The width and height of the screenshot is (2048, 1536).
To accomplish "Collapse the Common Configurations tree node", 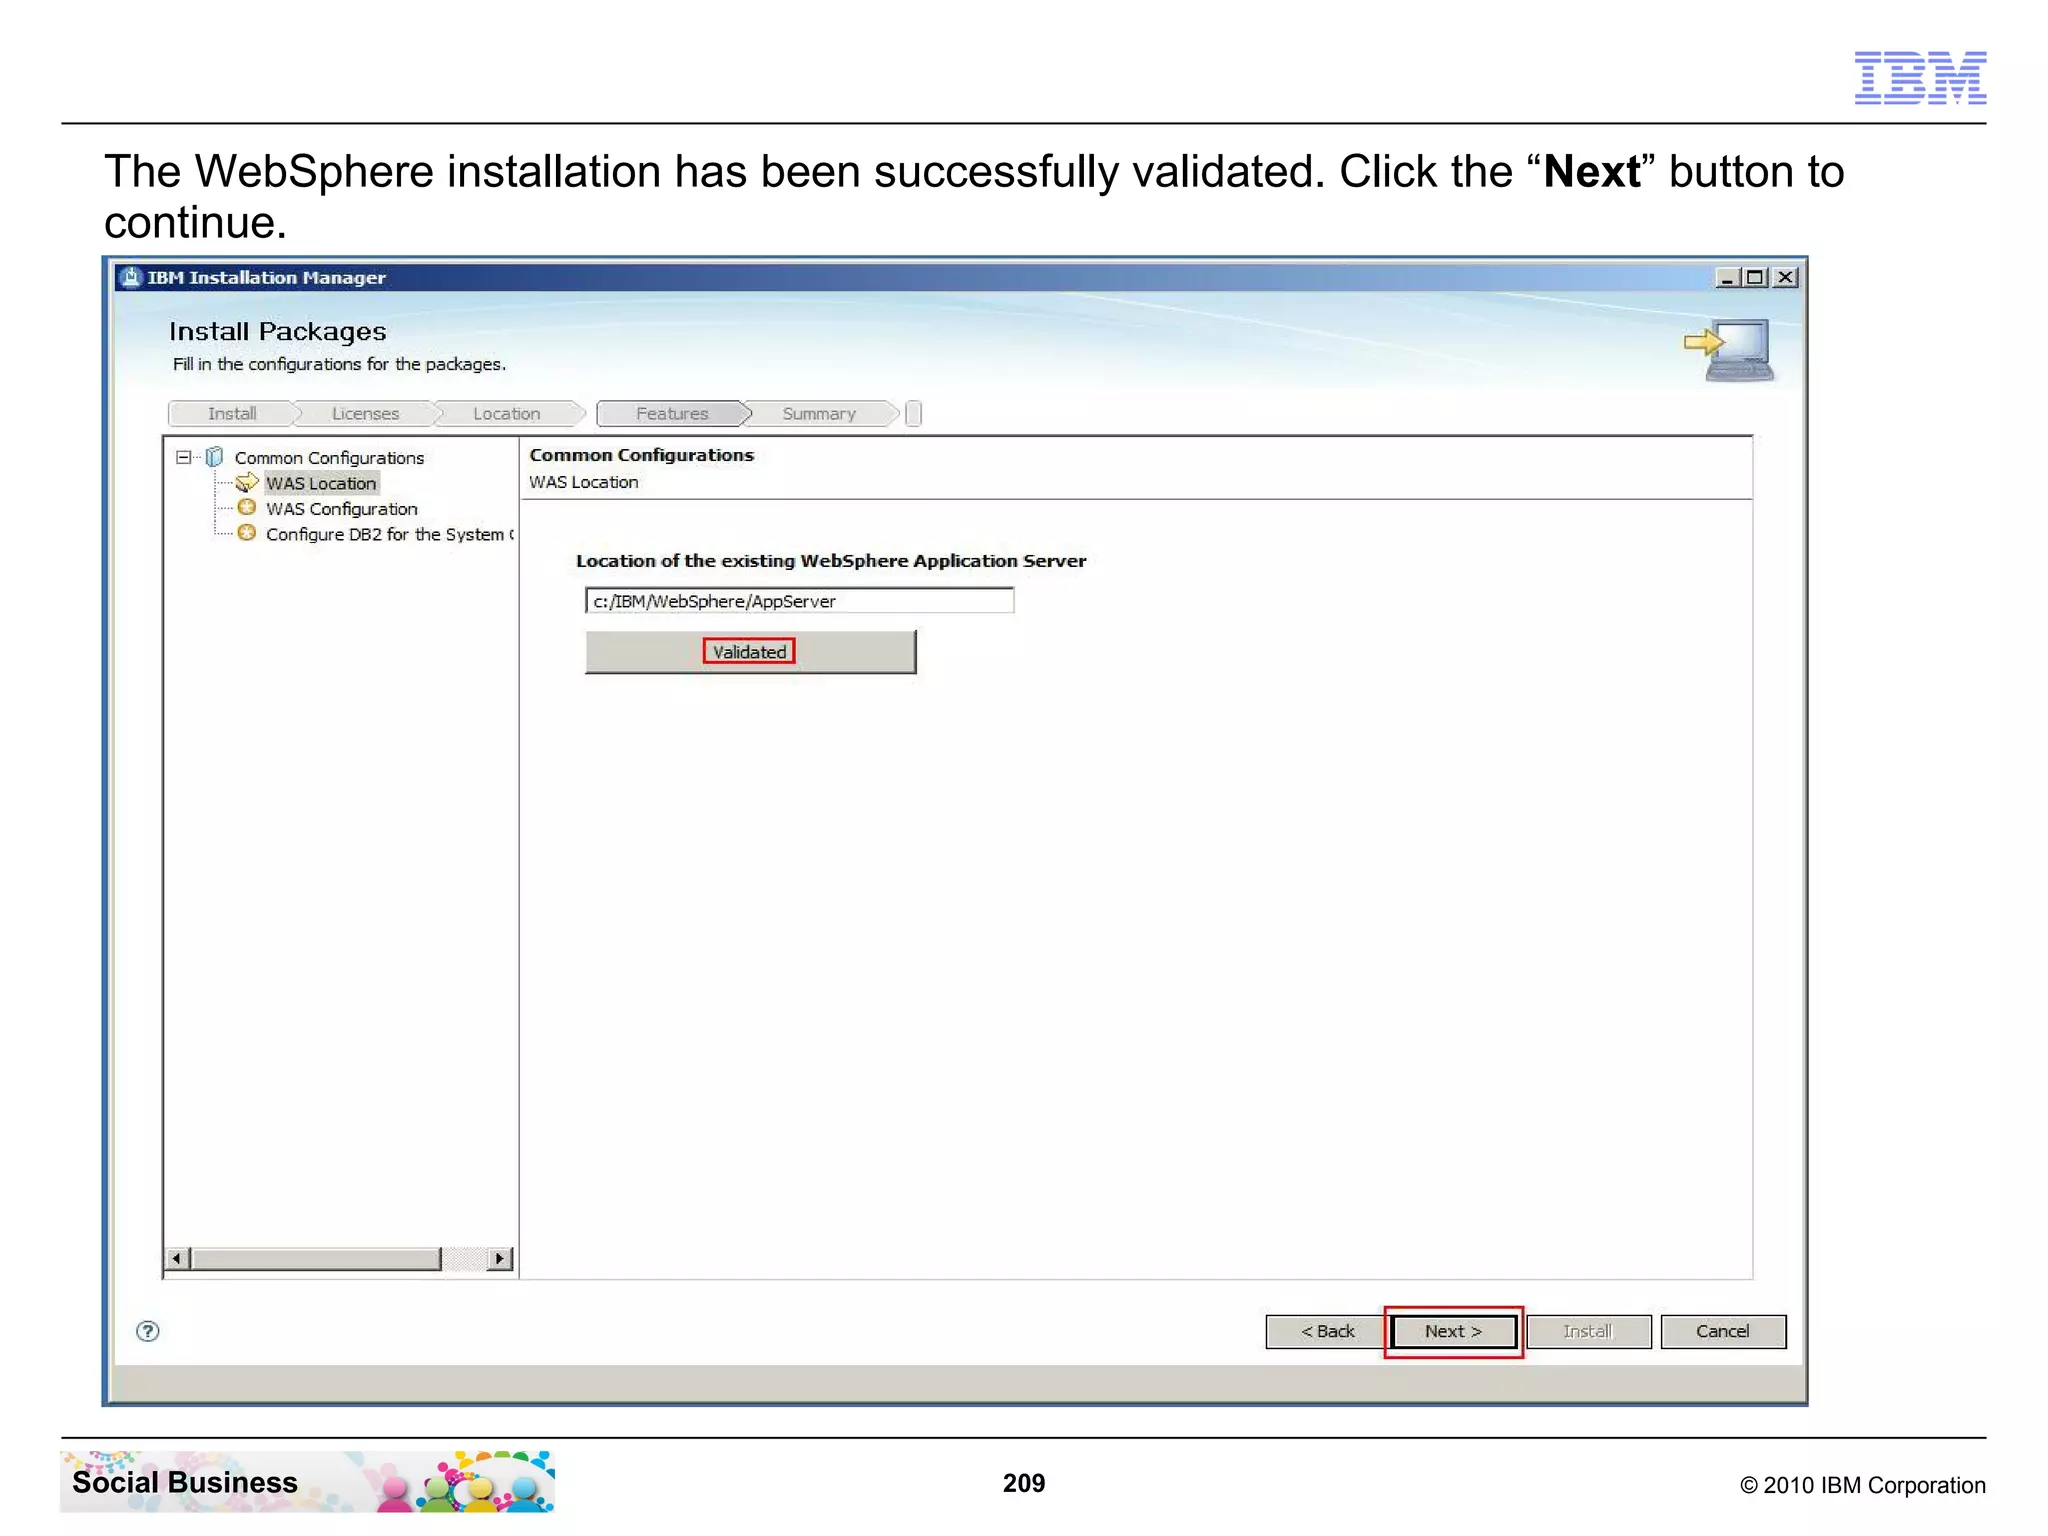I will click(183, 457).
